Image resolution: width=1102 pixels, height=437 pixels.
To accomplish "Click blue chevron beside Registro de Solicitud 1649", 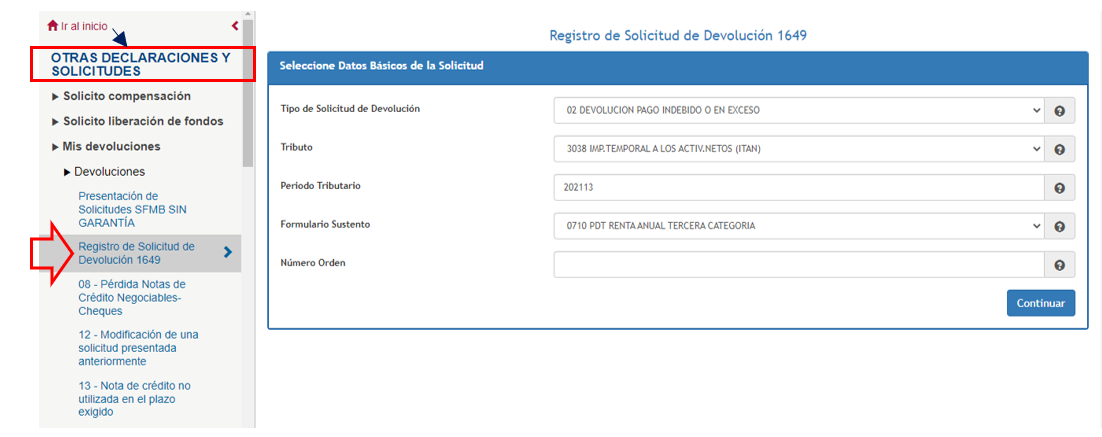I will 228,253.
